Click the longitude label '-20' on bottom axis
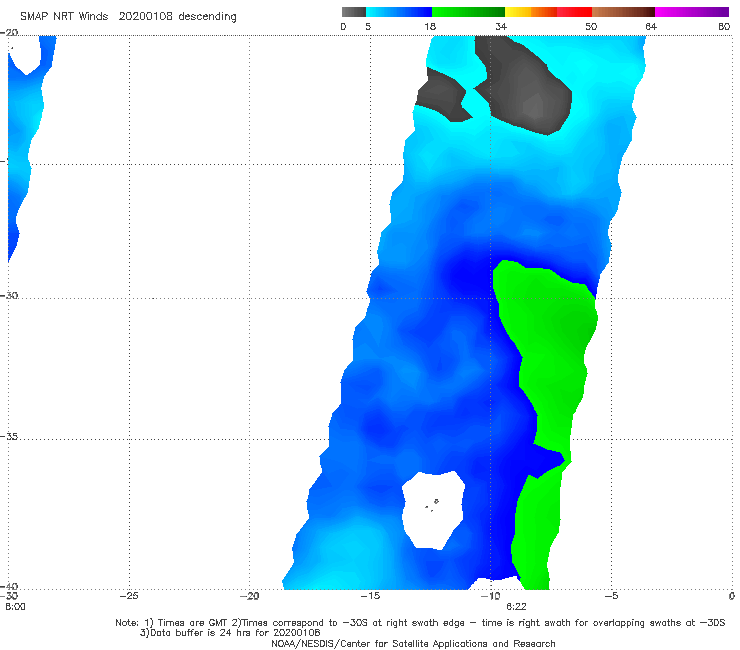The height and width of the screenshot is (650, 740). [249, 596]
